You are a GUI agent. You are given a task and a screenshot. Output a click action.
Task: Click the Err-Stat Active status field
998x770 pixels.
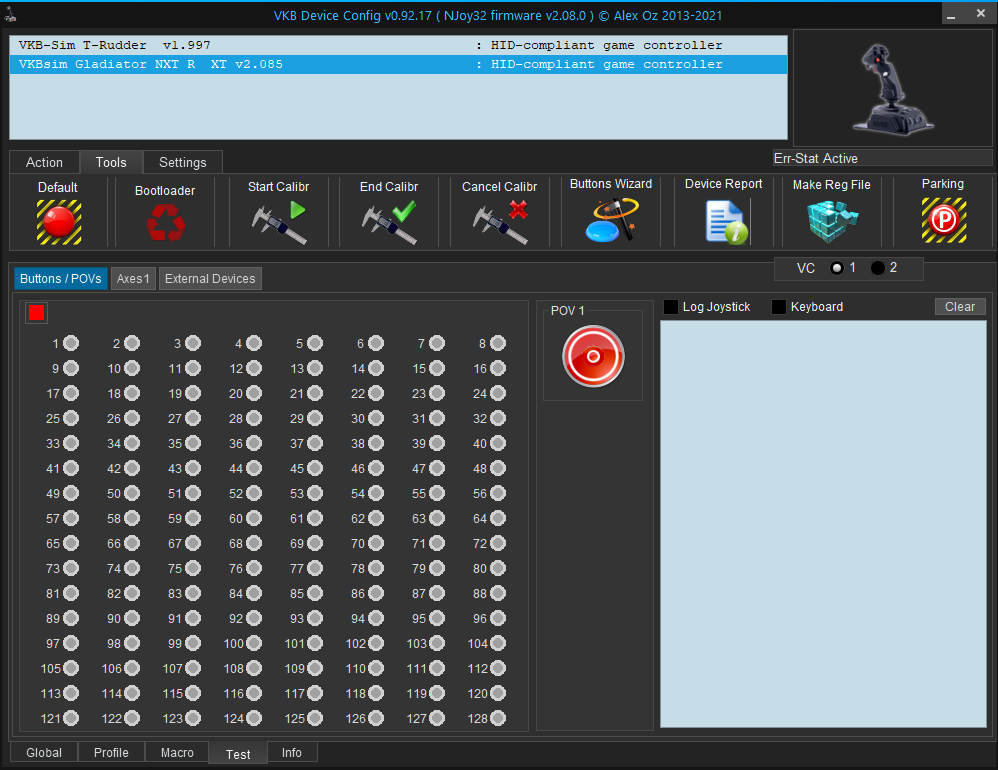[882, 158]
